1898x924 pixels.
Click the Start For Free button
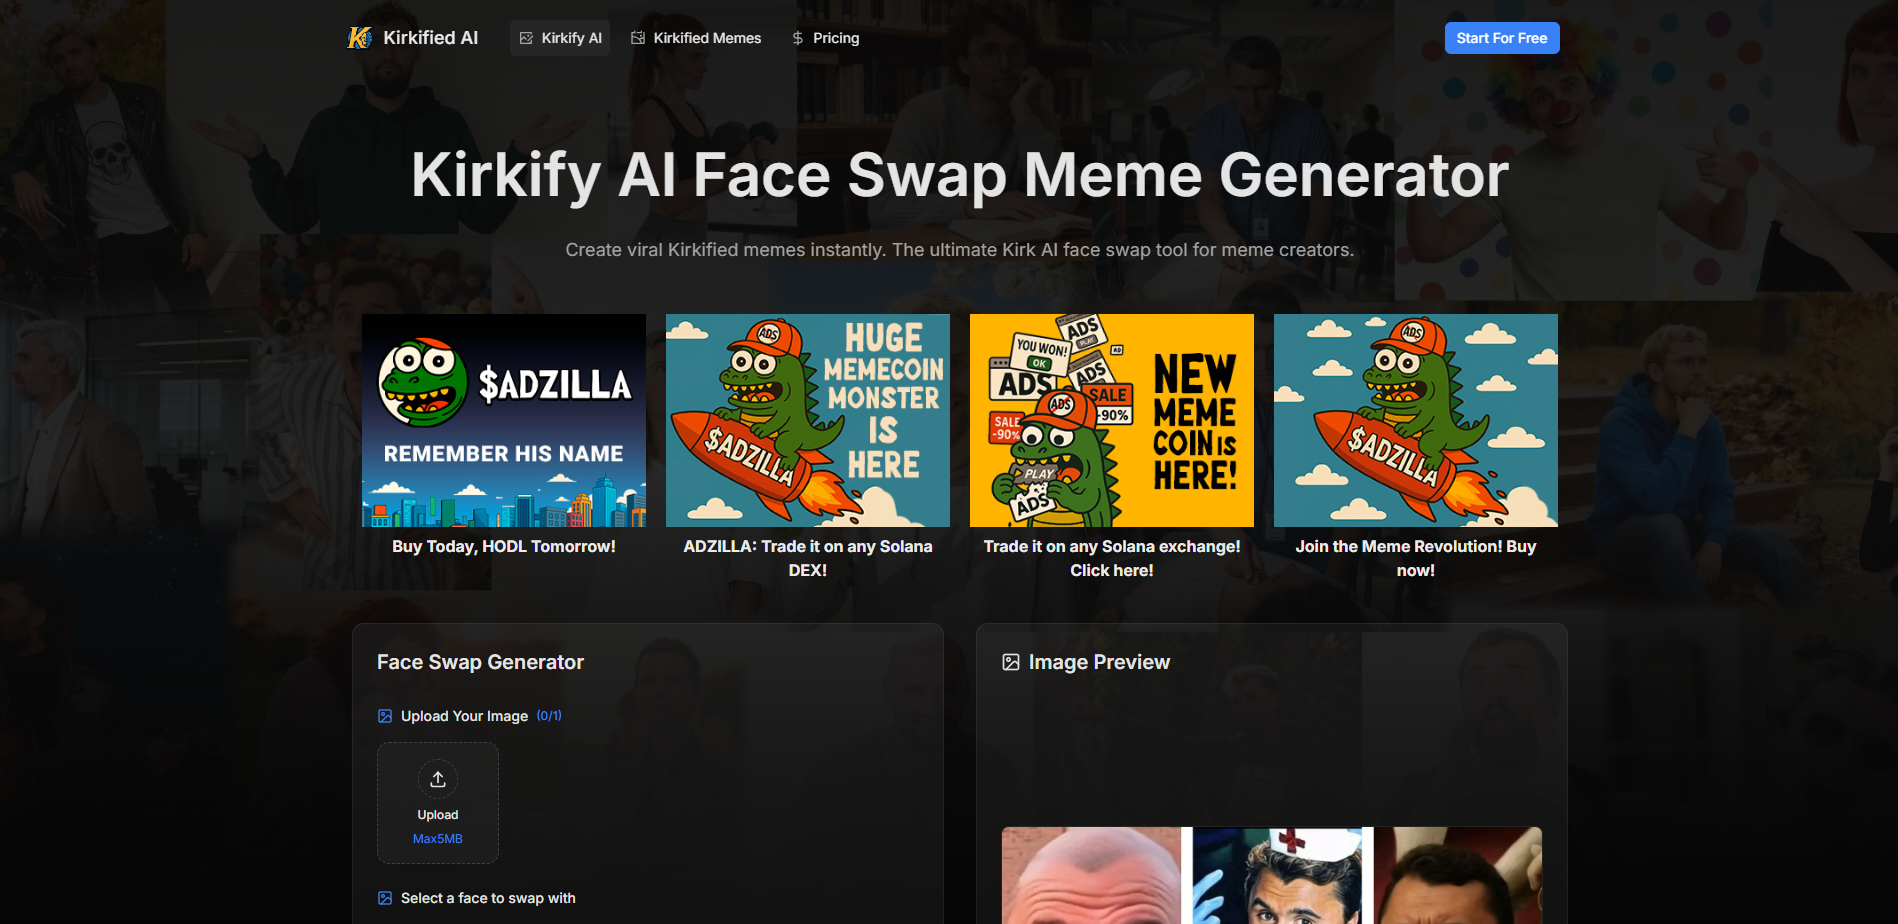click(x=1502, y=37)
